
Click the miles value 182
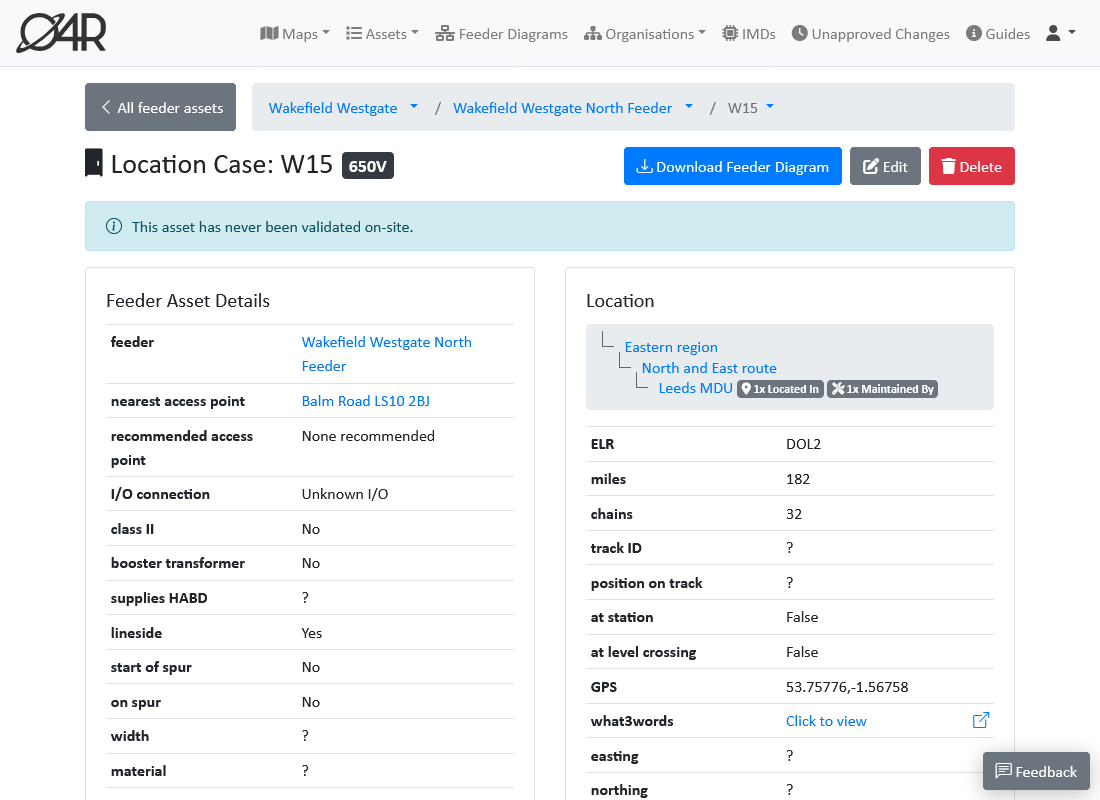click(x=798, y=479)
